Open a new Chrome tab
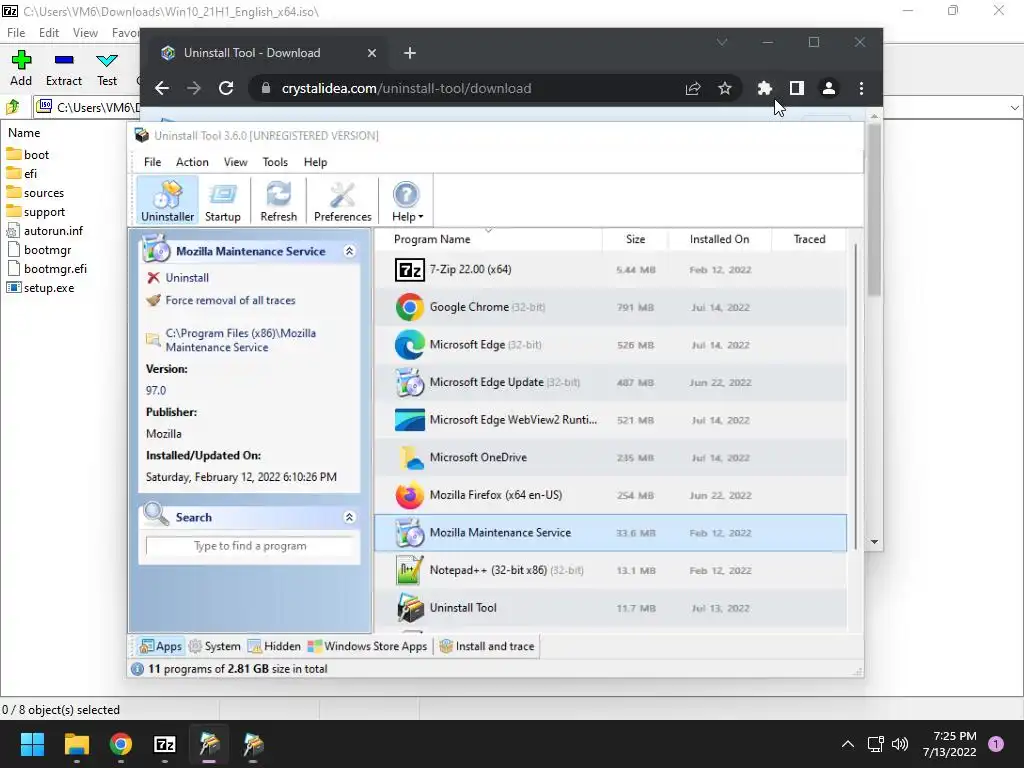The image size is (1024, 768). [409, 53]
